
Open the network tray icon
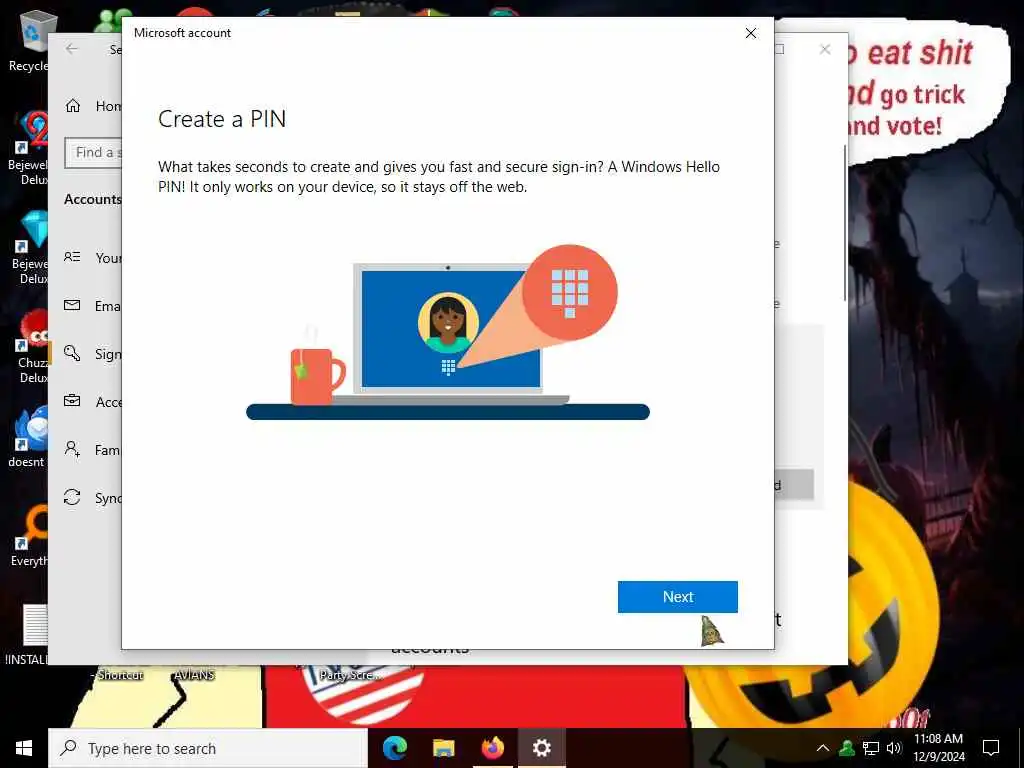(x=871, y=748)
